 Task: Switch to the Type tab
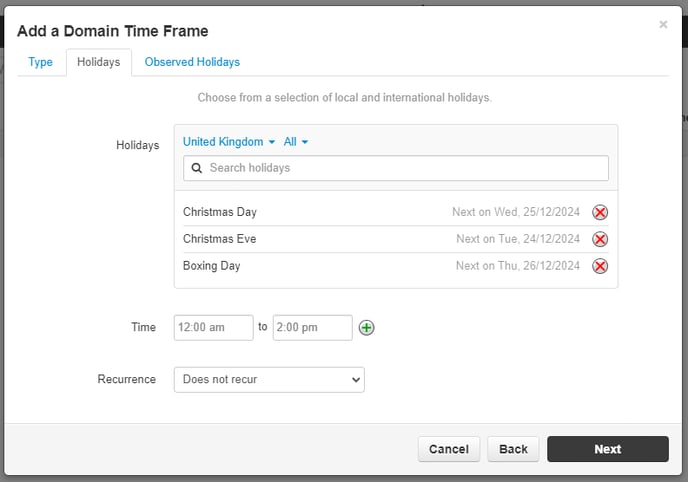[x=40, y=62]
